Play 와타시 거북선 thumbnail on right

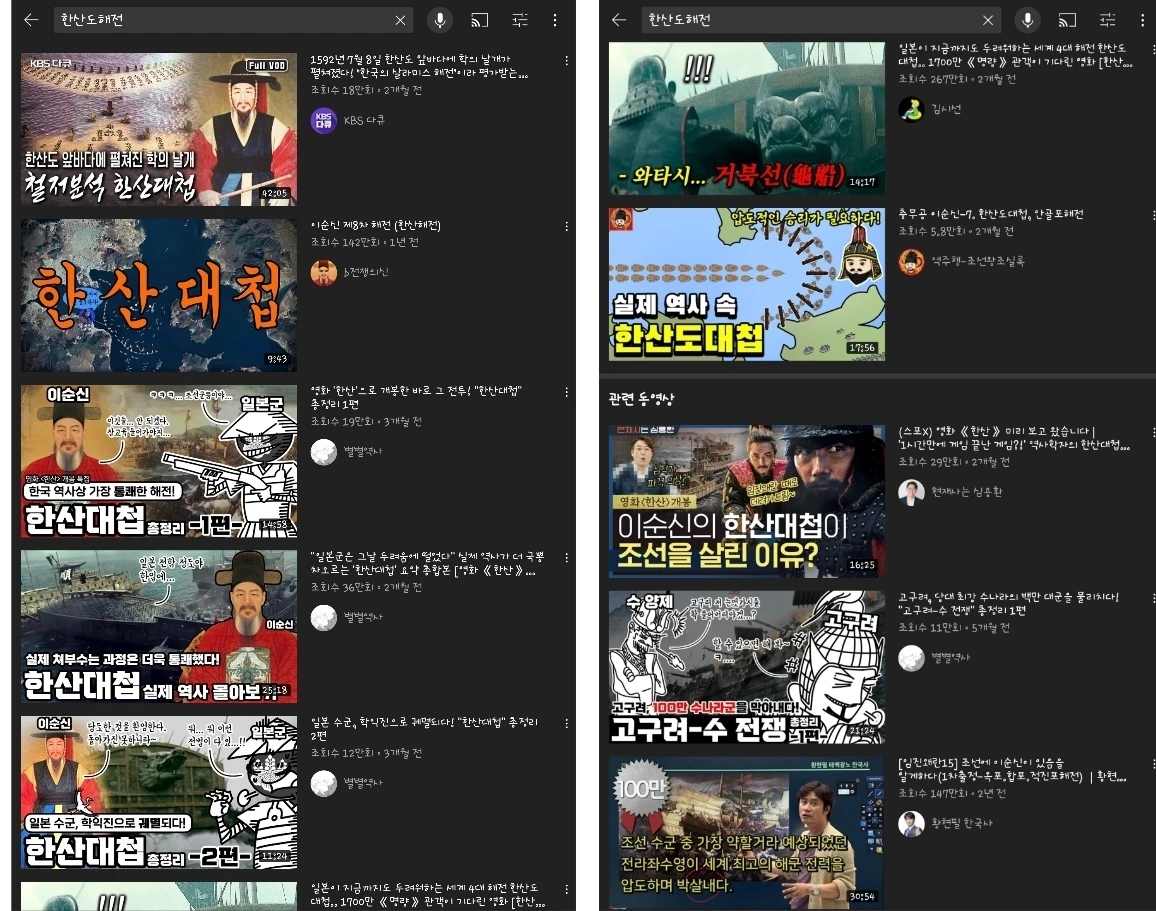(x=747, y=118)
